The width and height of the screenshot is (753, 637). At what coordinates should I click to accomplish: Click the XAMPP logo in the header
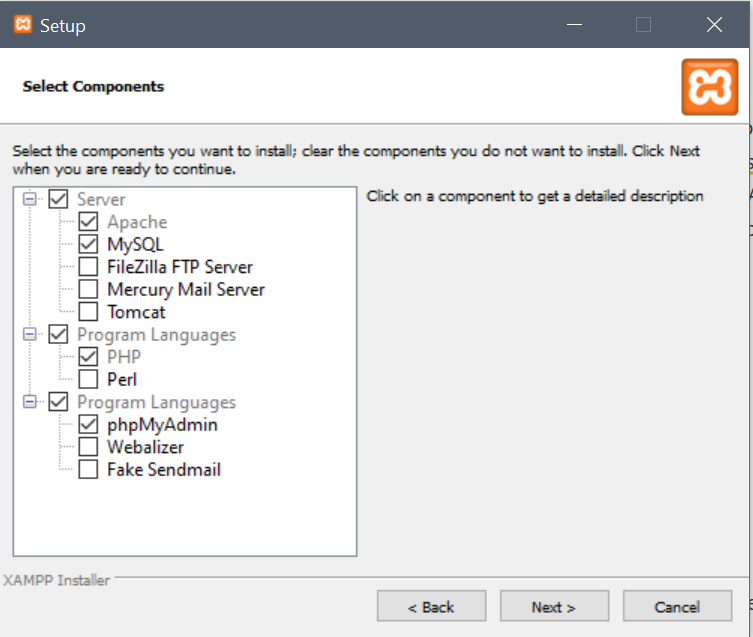point(709,87)
